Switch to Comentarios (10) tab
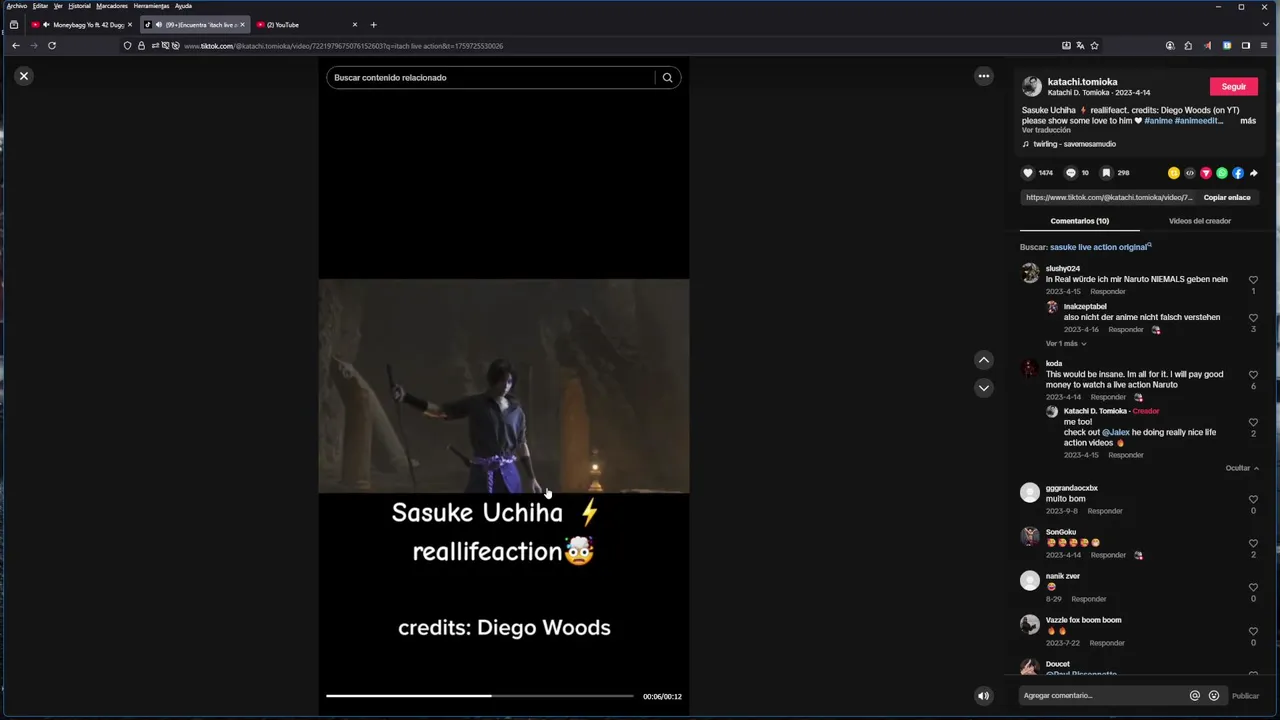 (x=1080, y=221)
